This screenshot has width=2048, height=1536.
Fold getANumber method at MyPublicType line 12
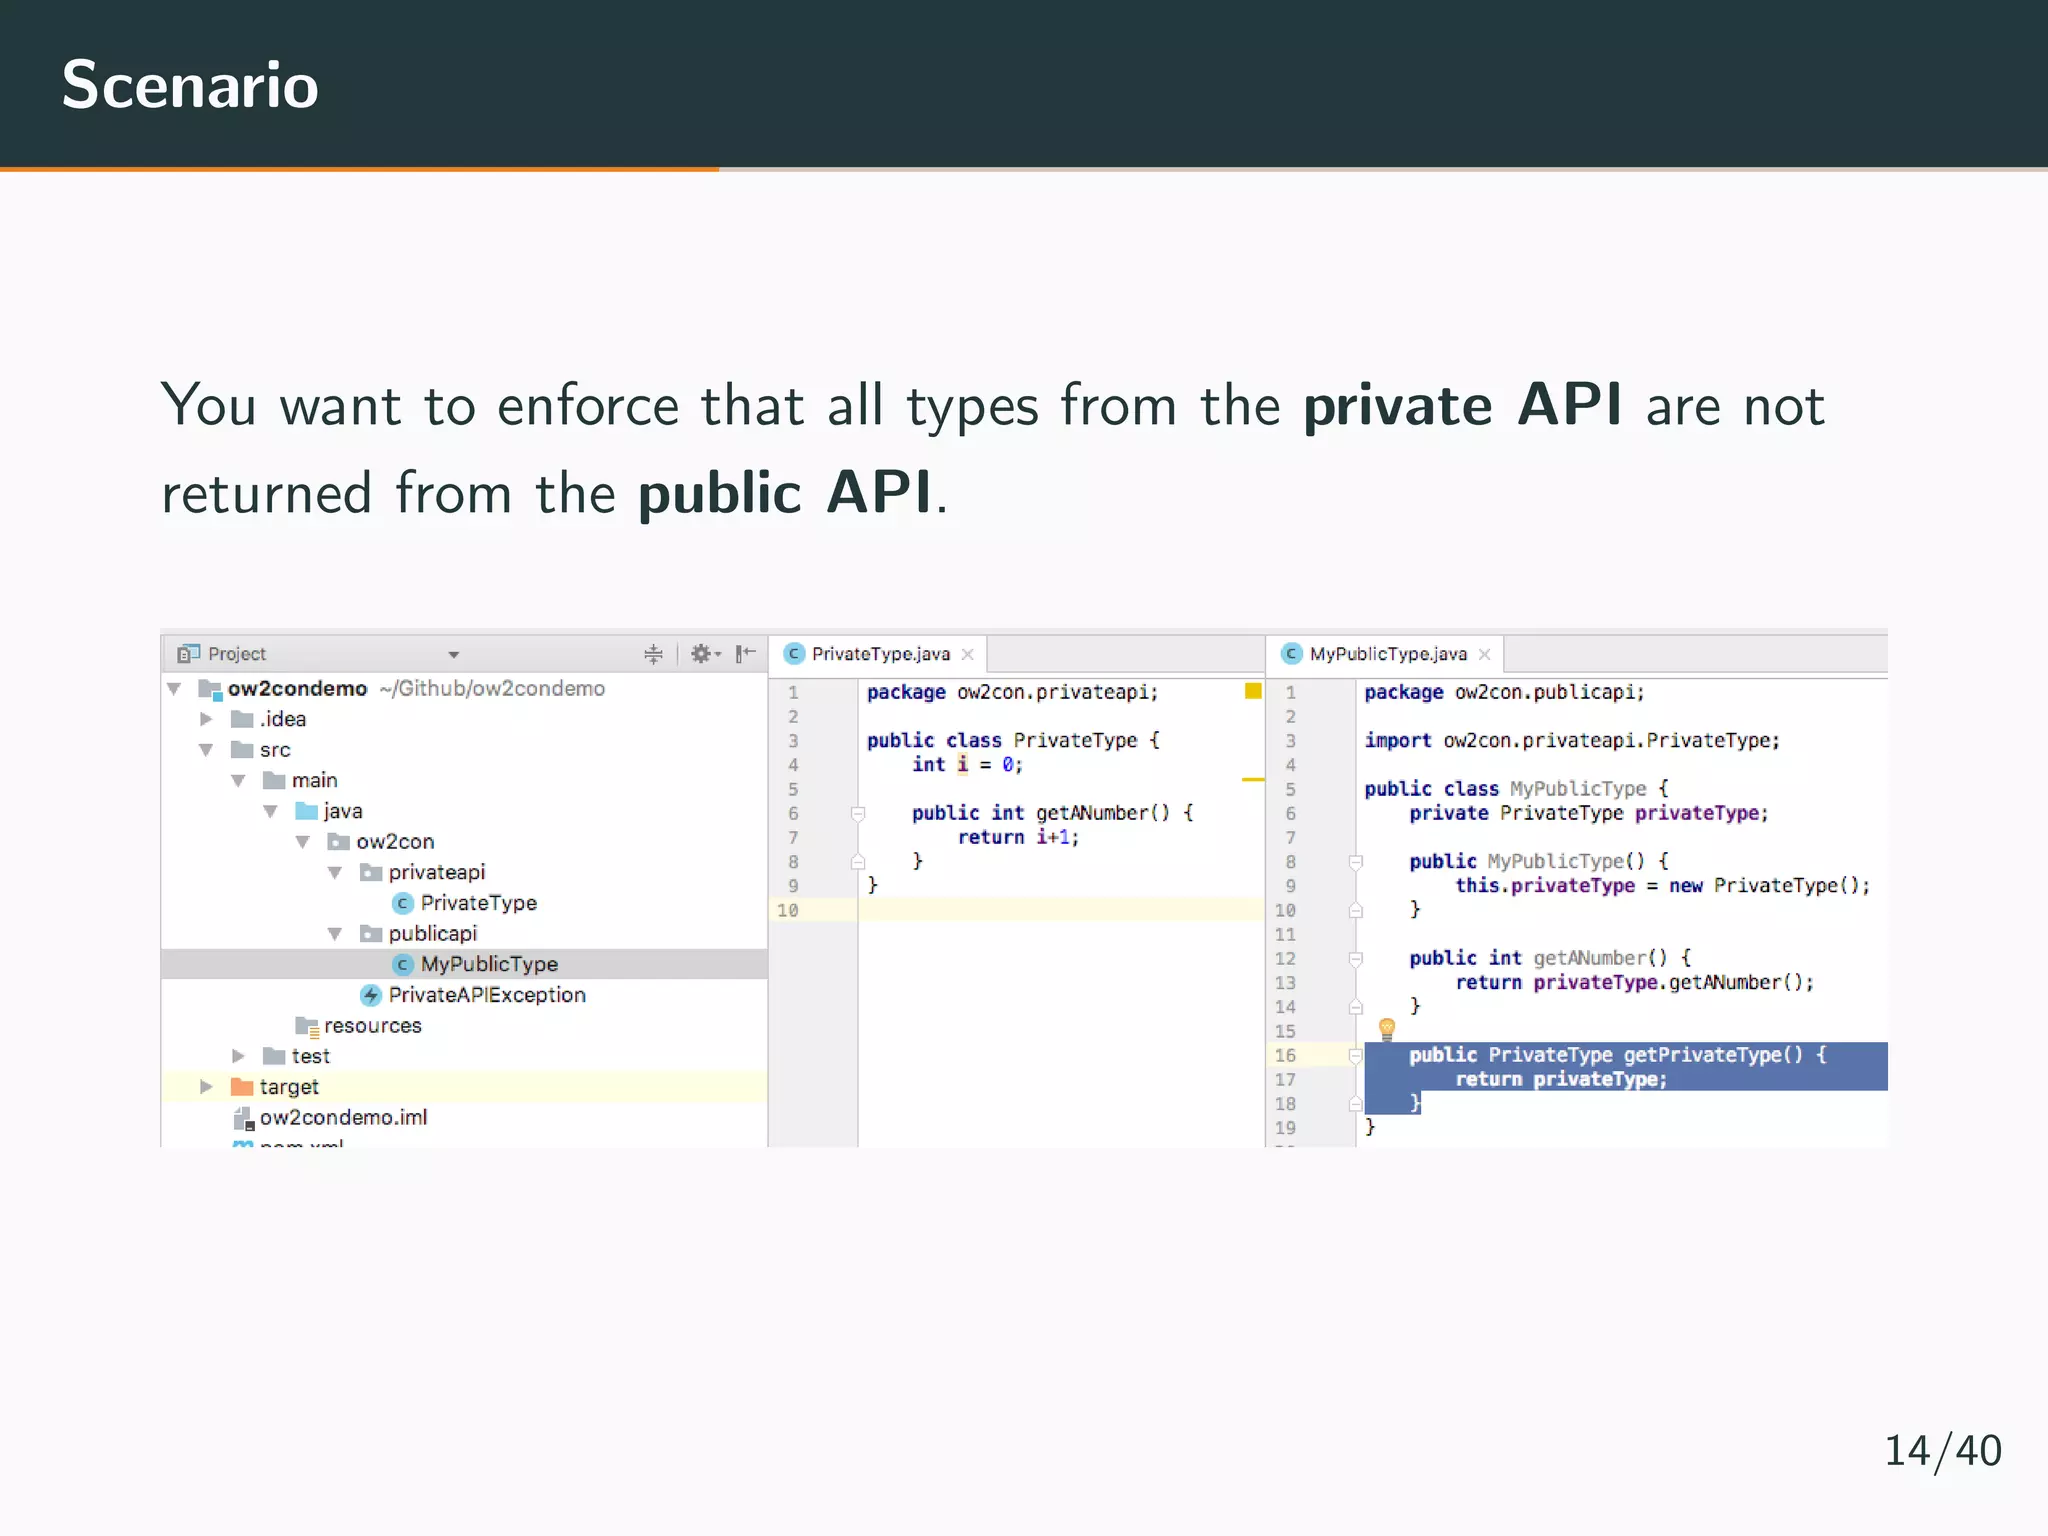tap(1355, 959)
